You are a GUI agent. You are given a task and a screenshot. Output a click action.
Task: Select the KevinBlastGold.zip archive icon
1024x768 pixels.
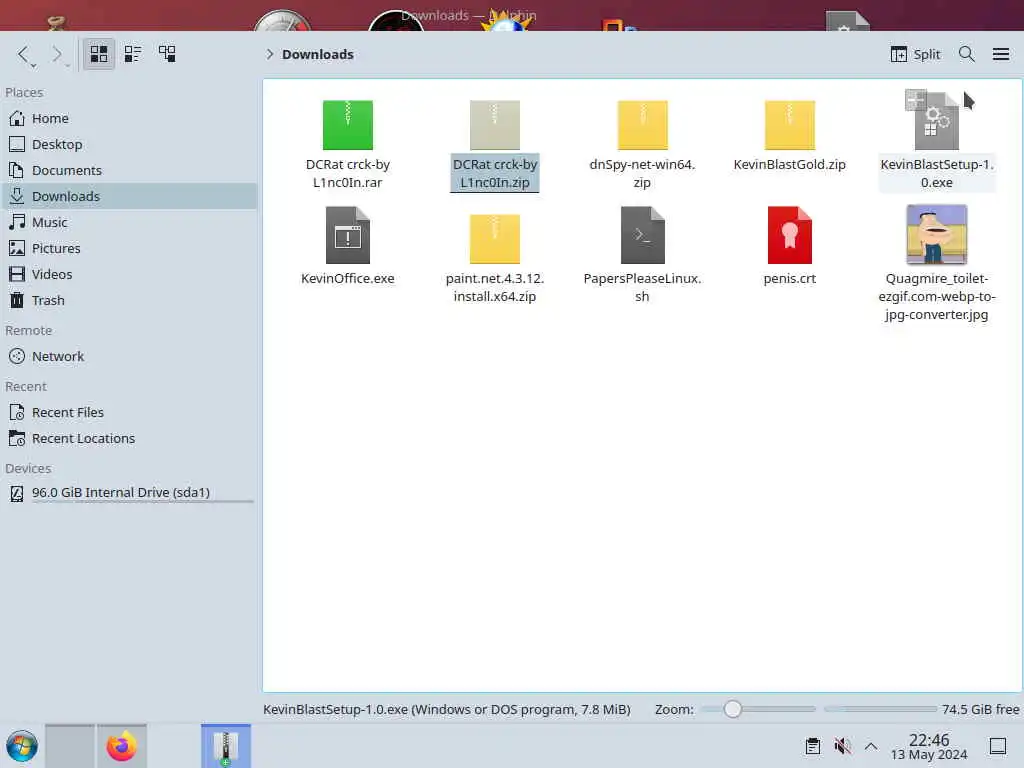(x=790, y=125)
